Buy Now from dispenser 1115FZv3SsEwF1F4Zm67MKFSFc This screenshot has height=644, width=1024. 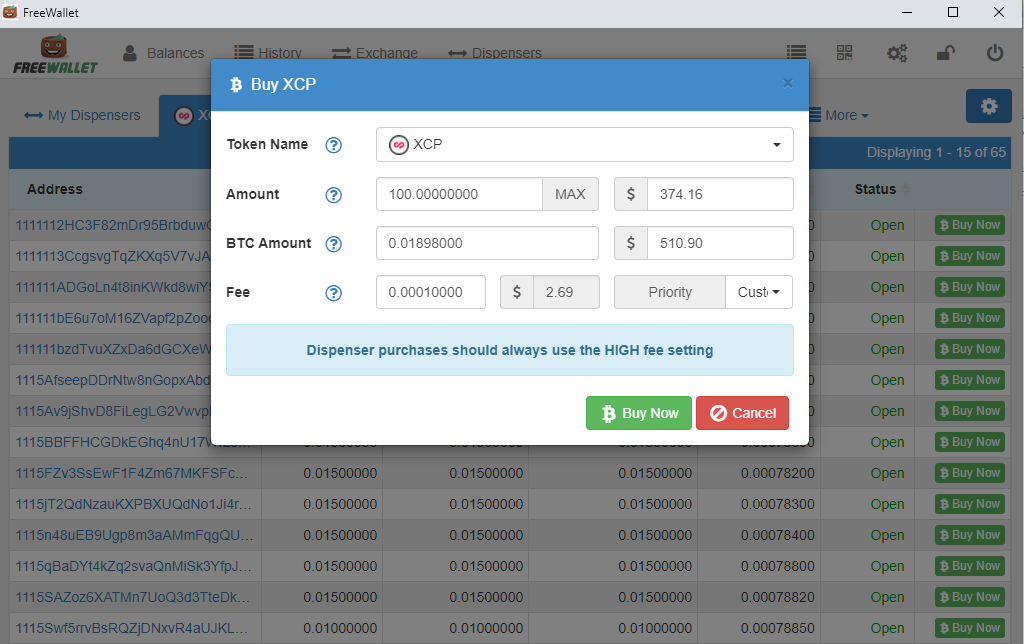click(969, 473)
